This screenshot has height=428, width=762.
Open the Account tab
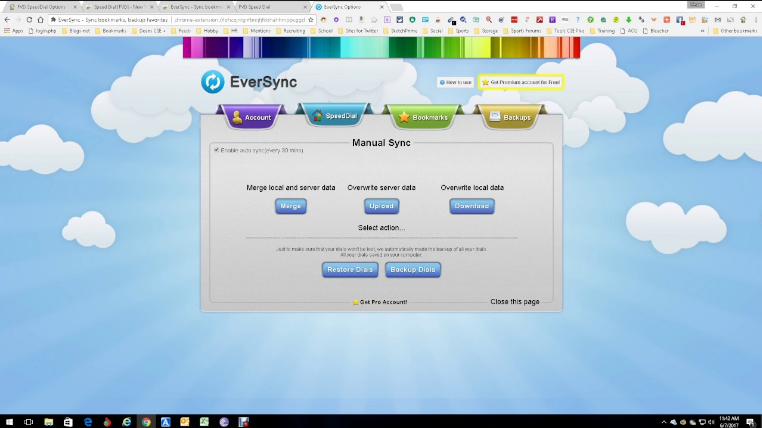coord(251,117)
